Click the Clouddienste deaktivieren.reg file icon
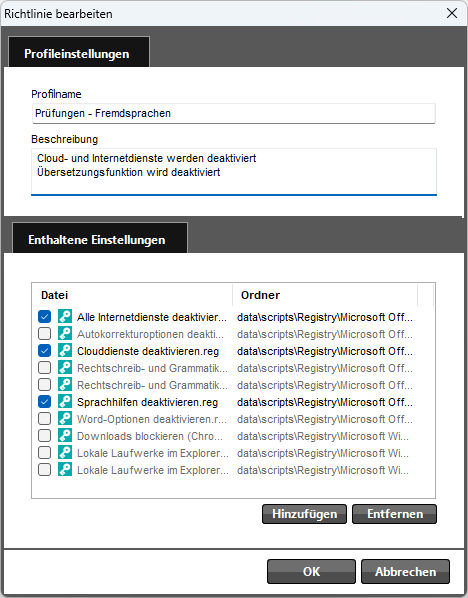 (x=65, y=350)
